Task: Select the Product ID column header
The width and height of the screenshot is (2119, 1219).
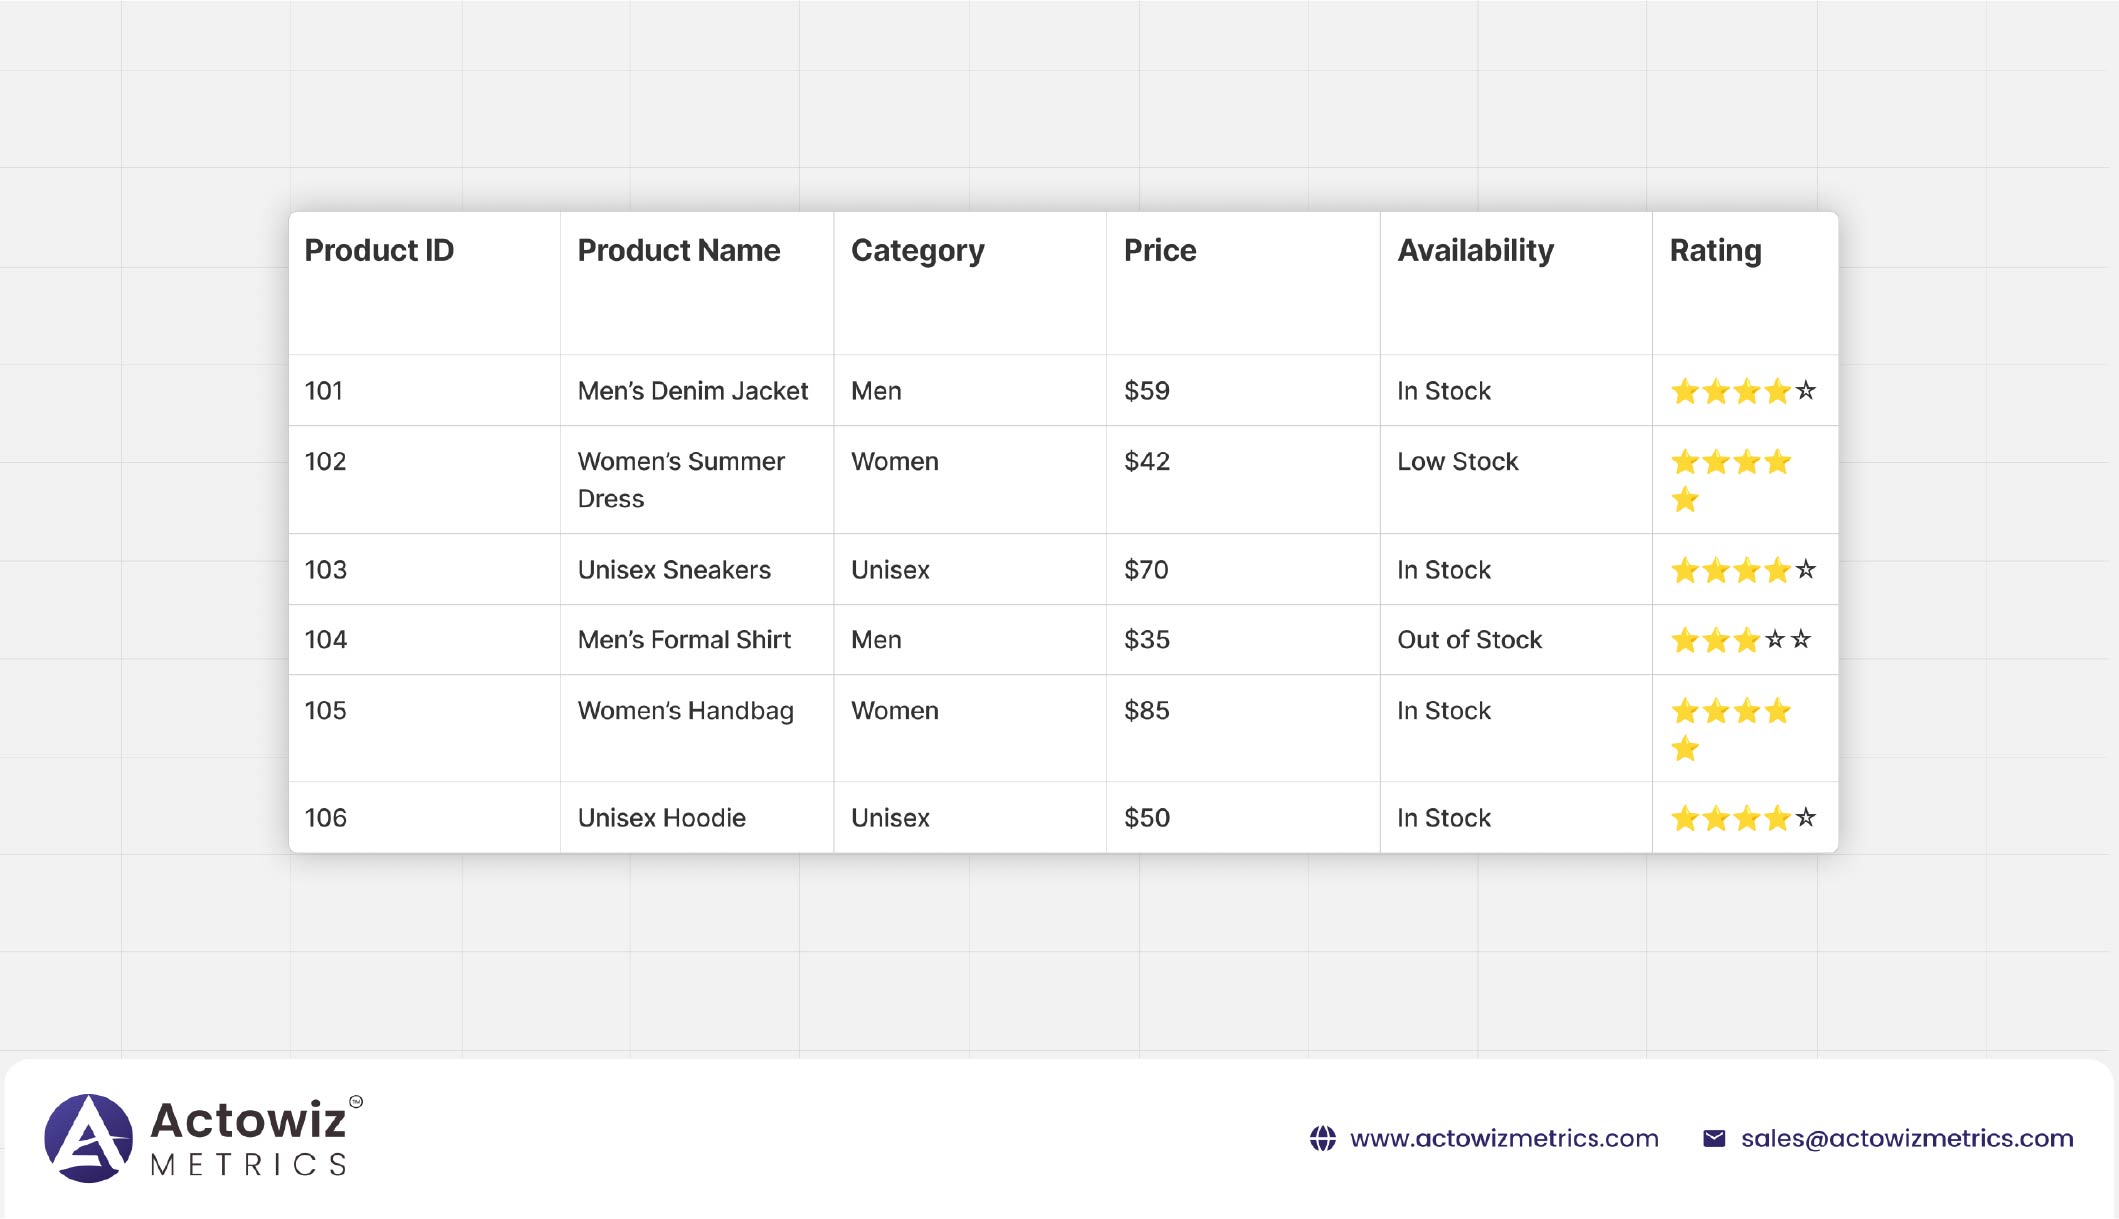Action: point(379,250)
